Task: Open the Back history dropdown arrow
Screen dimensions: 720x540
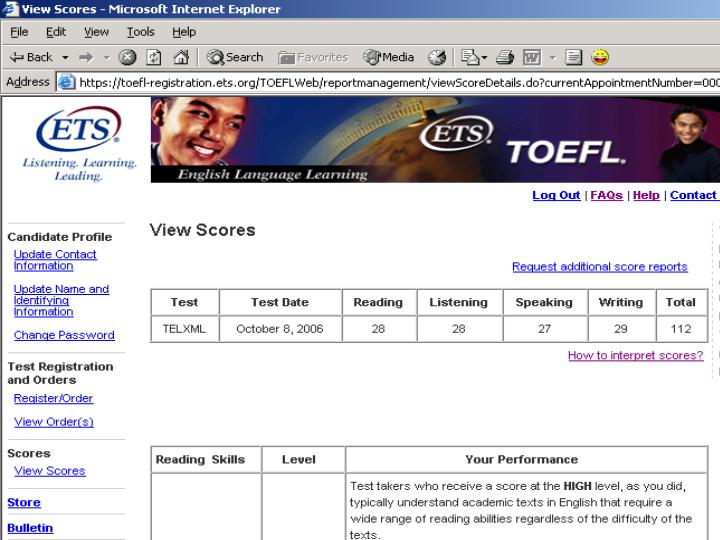Action: pyautogui.click(x=65, y=57)
